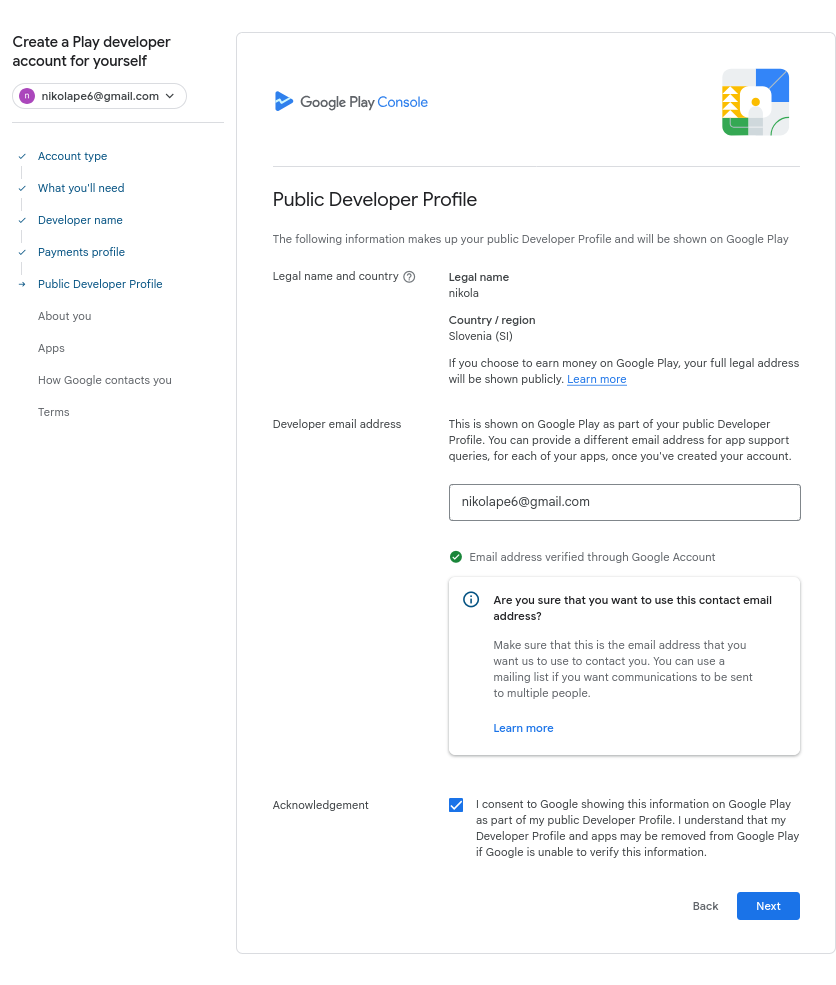Click the help icon beside Legal name and country
The image size is (836, 985).
pos(409,277)
